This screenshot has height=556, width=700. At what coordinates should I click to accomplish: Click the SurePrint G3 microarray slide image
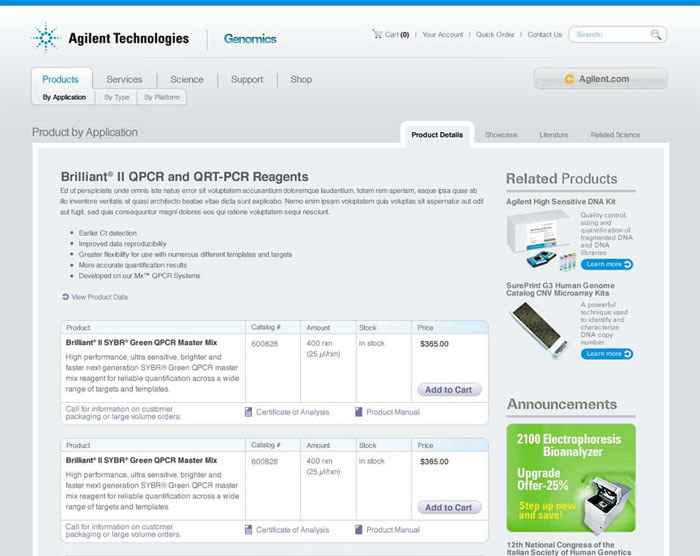539,329
